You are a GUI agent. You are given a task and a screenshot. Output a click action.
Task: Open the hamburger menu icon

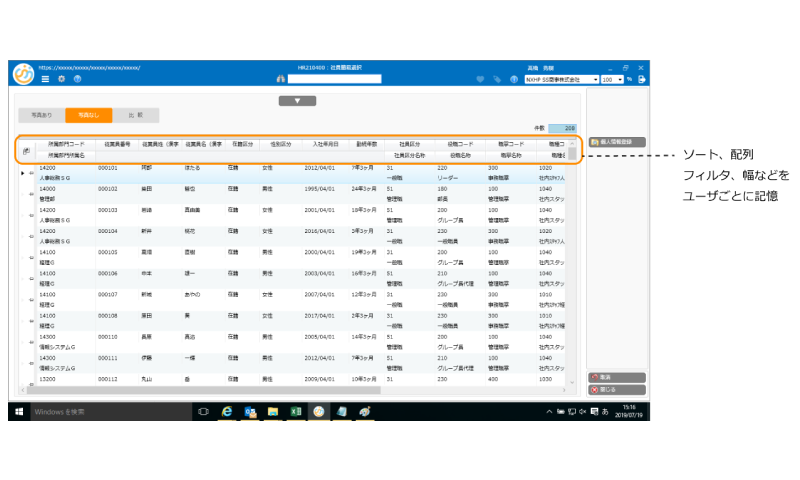click(45, 78)
